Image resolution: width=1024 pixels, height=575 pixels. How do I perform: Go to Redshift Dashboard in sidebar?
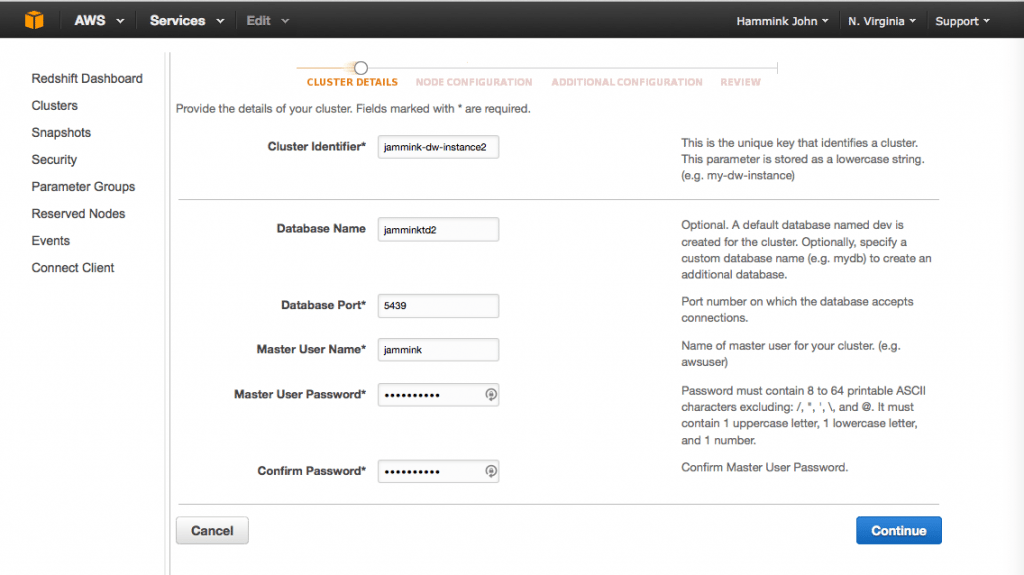pos(87,78)
